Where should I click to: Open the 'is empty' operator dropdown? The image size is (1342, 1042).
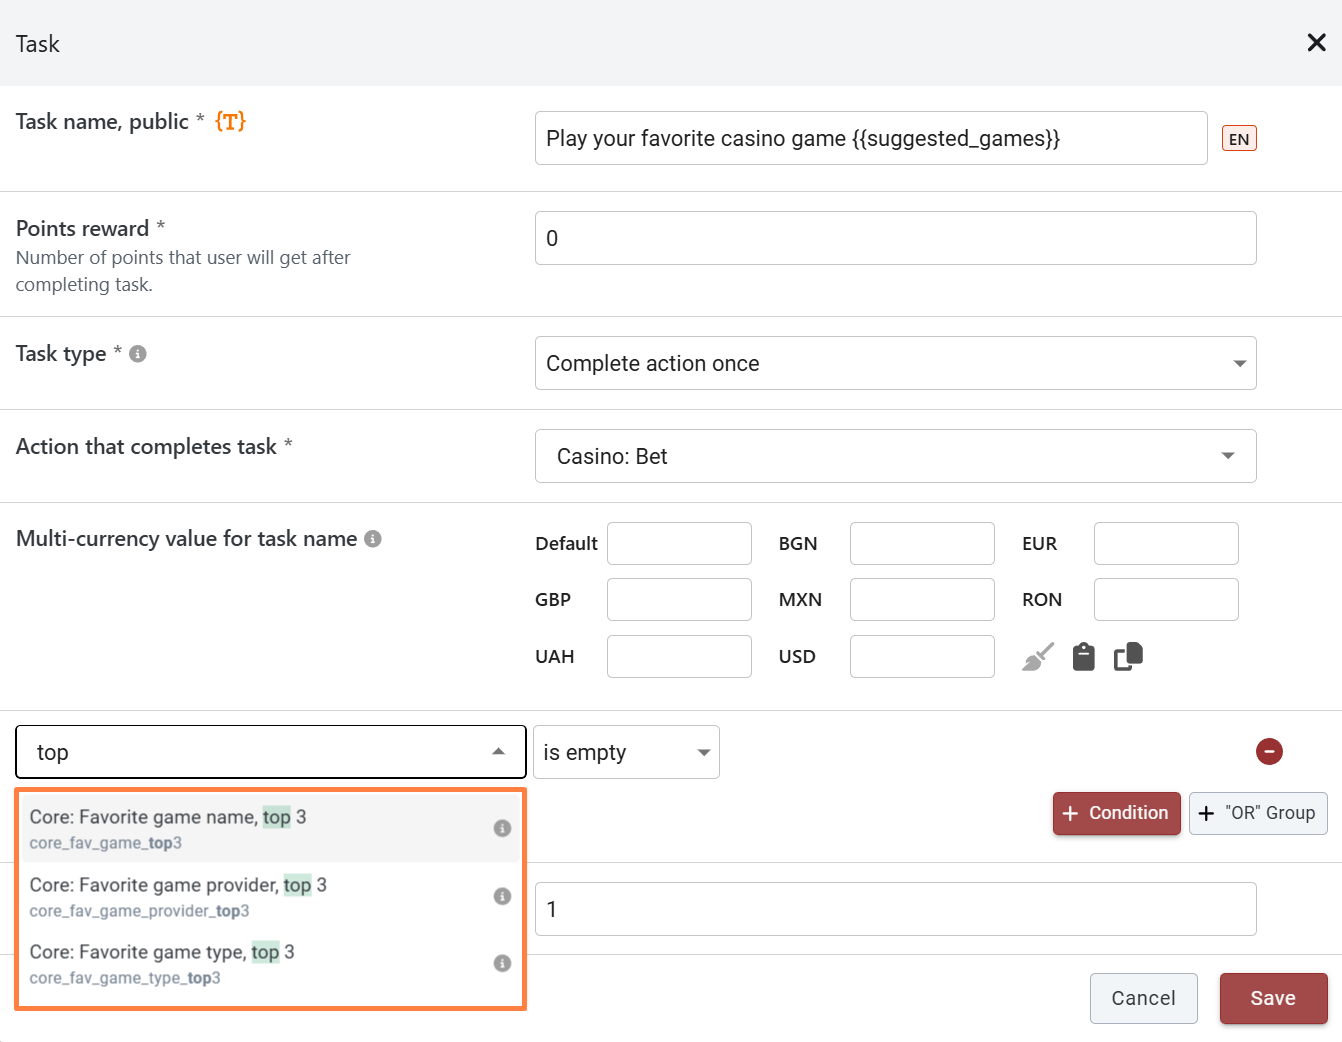point(626,752)
